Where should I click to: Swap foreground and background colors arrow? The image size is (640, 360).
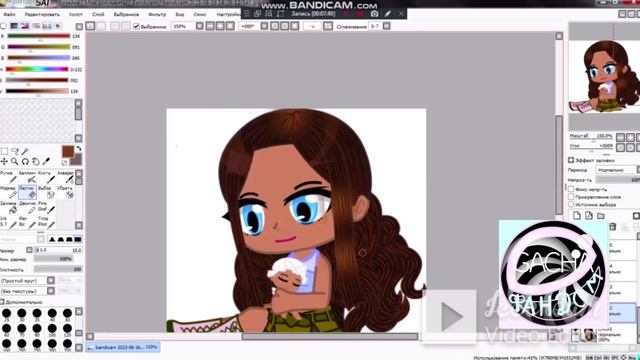pos(78,149)
